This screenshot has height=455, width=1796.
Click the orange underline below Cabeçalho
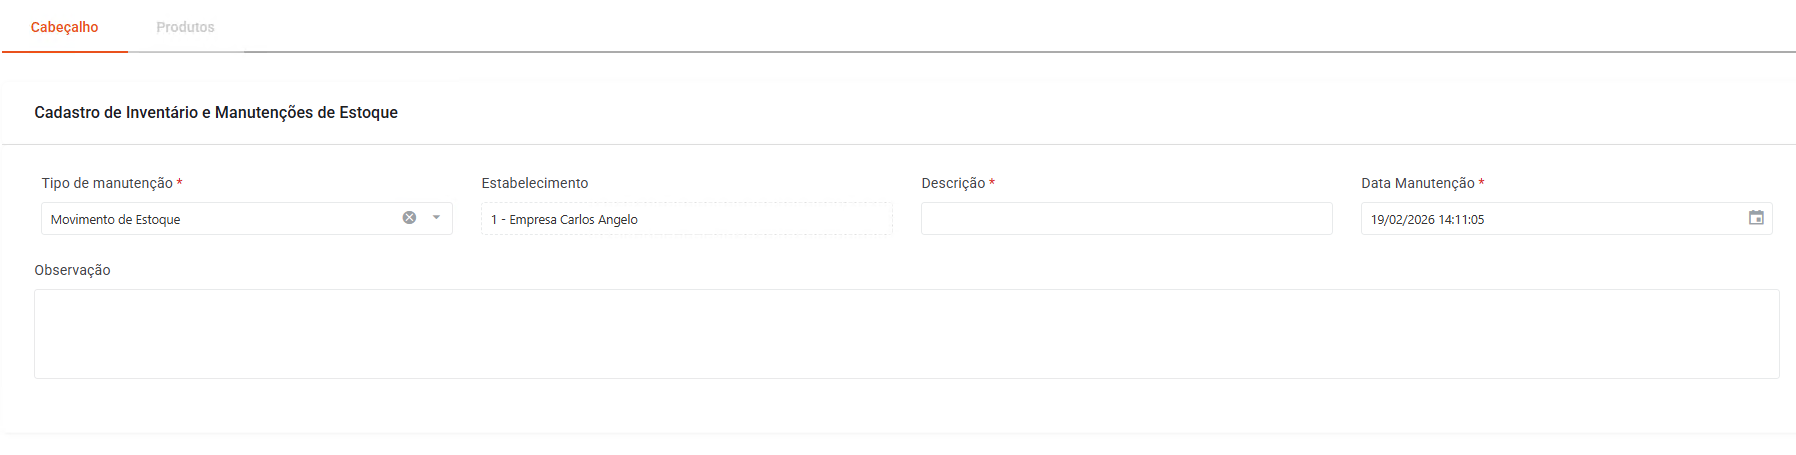pyautogui.click(x=64, y=51)
